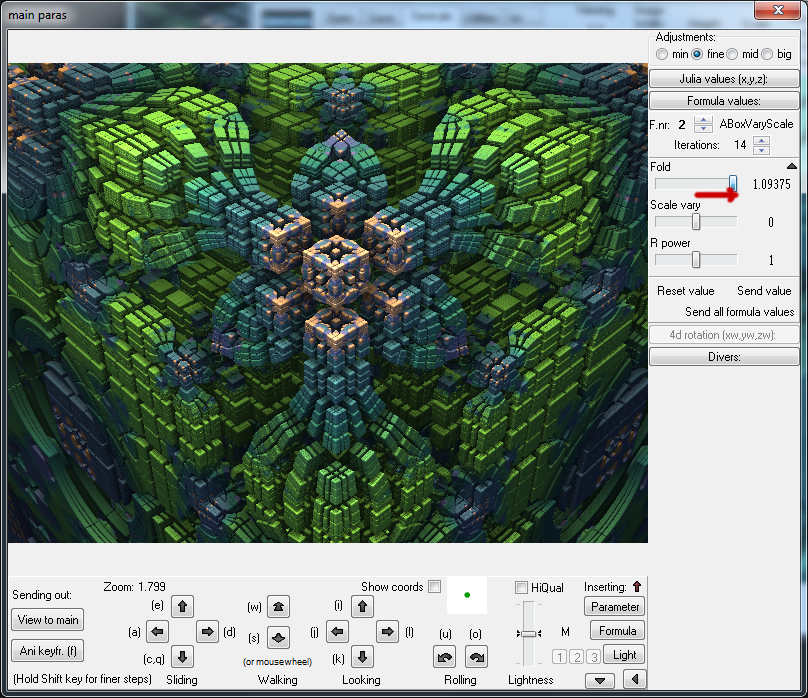The width and height of the screenshot is (808, 698).
Task: Enable the HiQual checkbox
Action: pos(521,587)
